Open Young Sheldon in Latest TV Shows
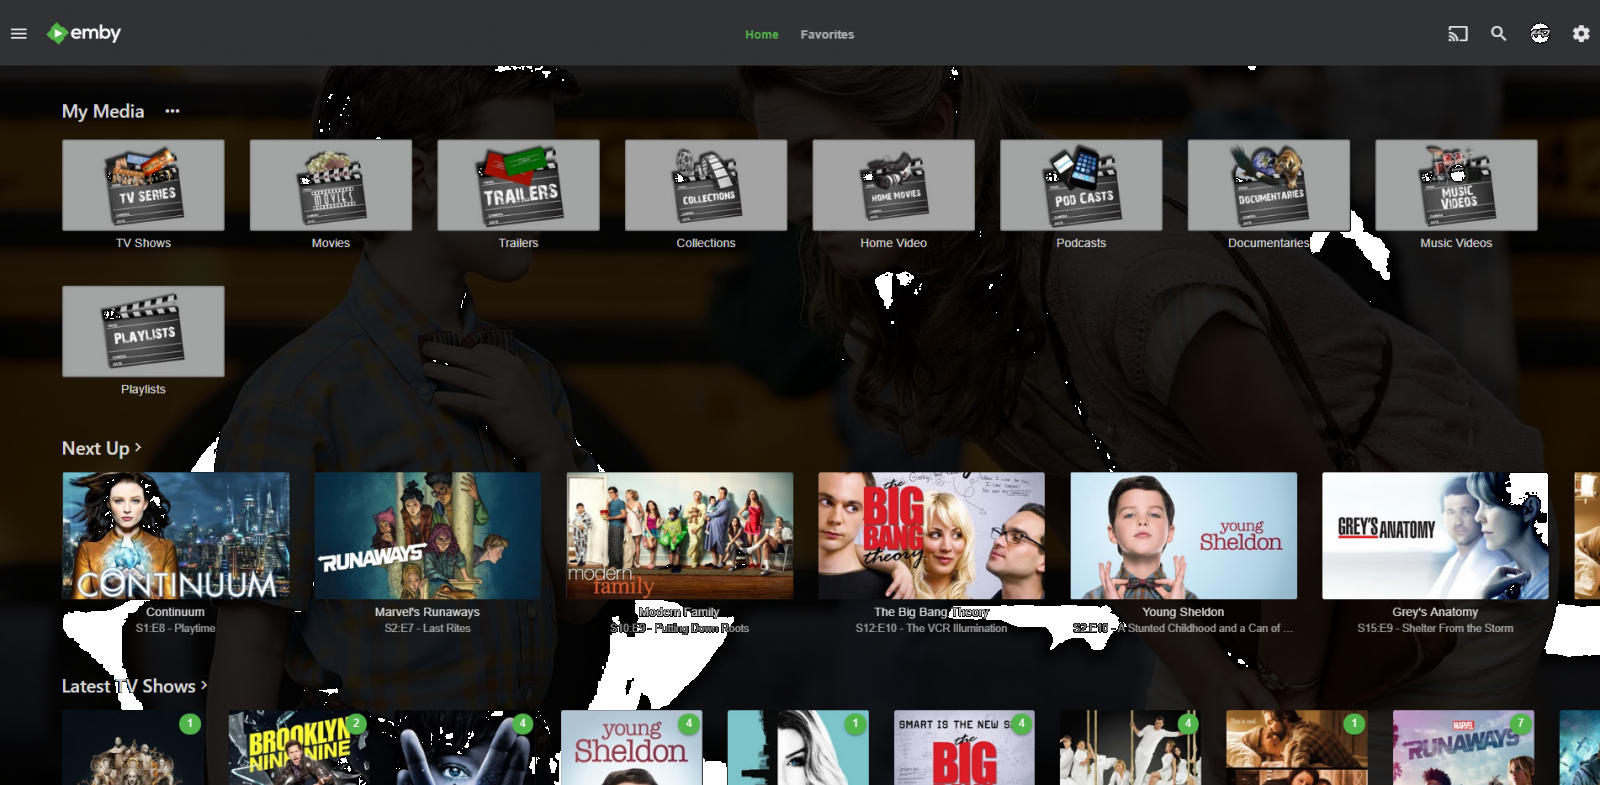The width and height of the screenshot is (1600, 785). point(631,748)
